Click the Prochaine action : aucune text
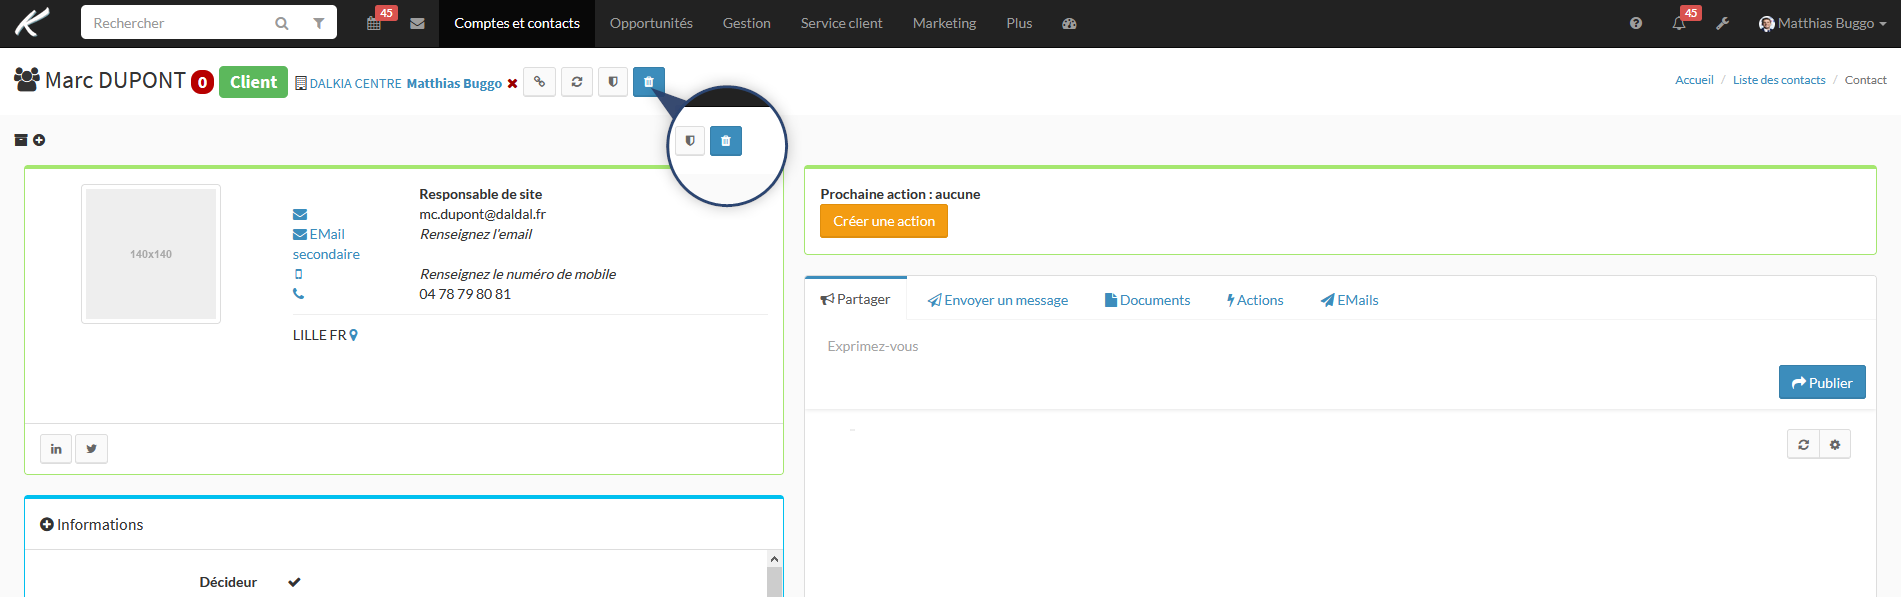Screen dimensions: 1901x597 tap(900, 194)
